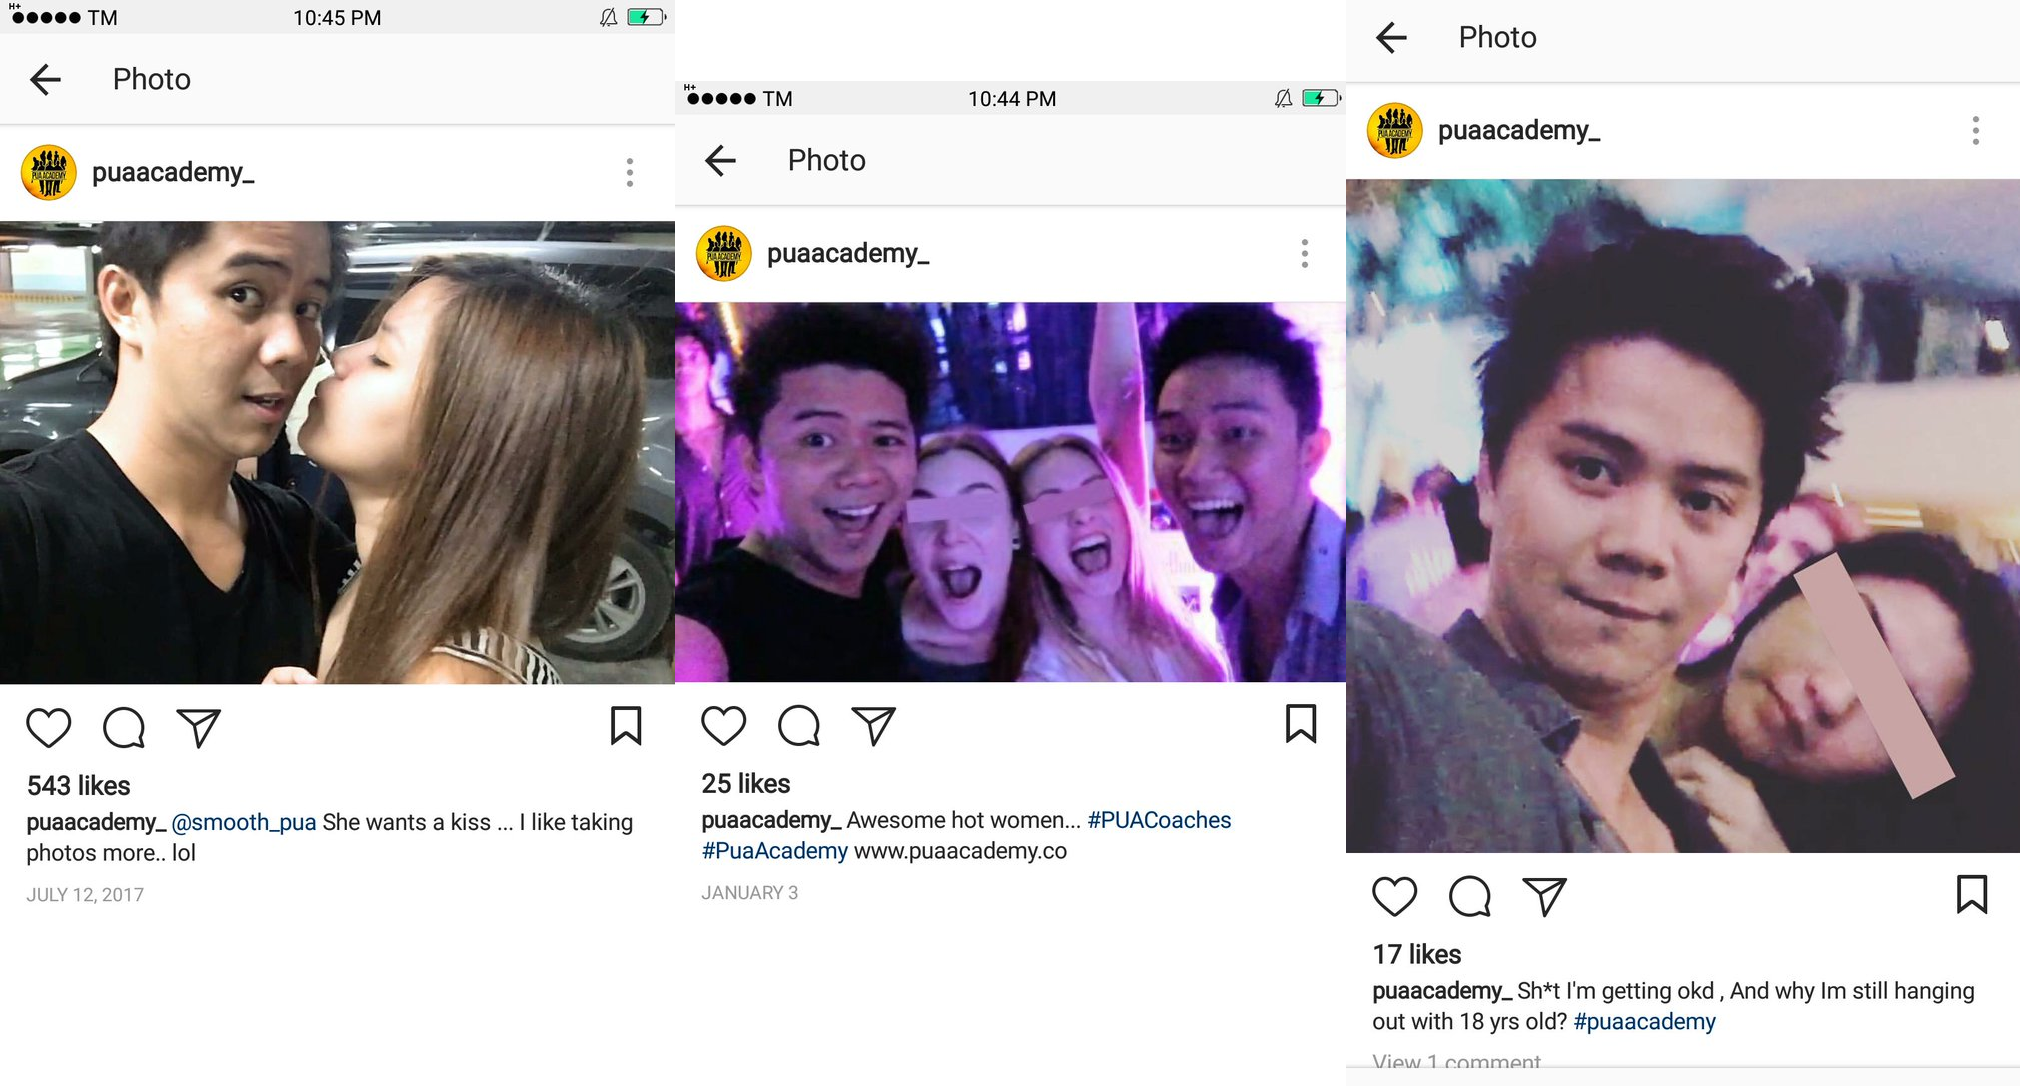Share the 17-likes post via paper plane icon
Viewport: 2020px width, 1086px height.
point(1543,896)
